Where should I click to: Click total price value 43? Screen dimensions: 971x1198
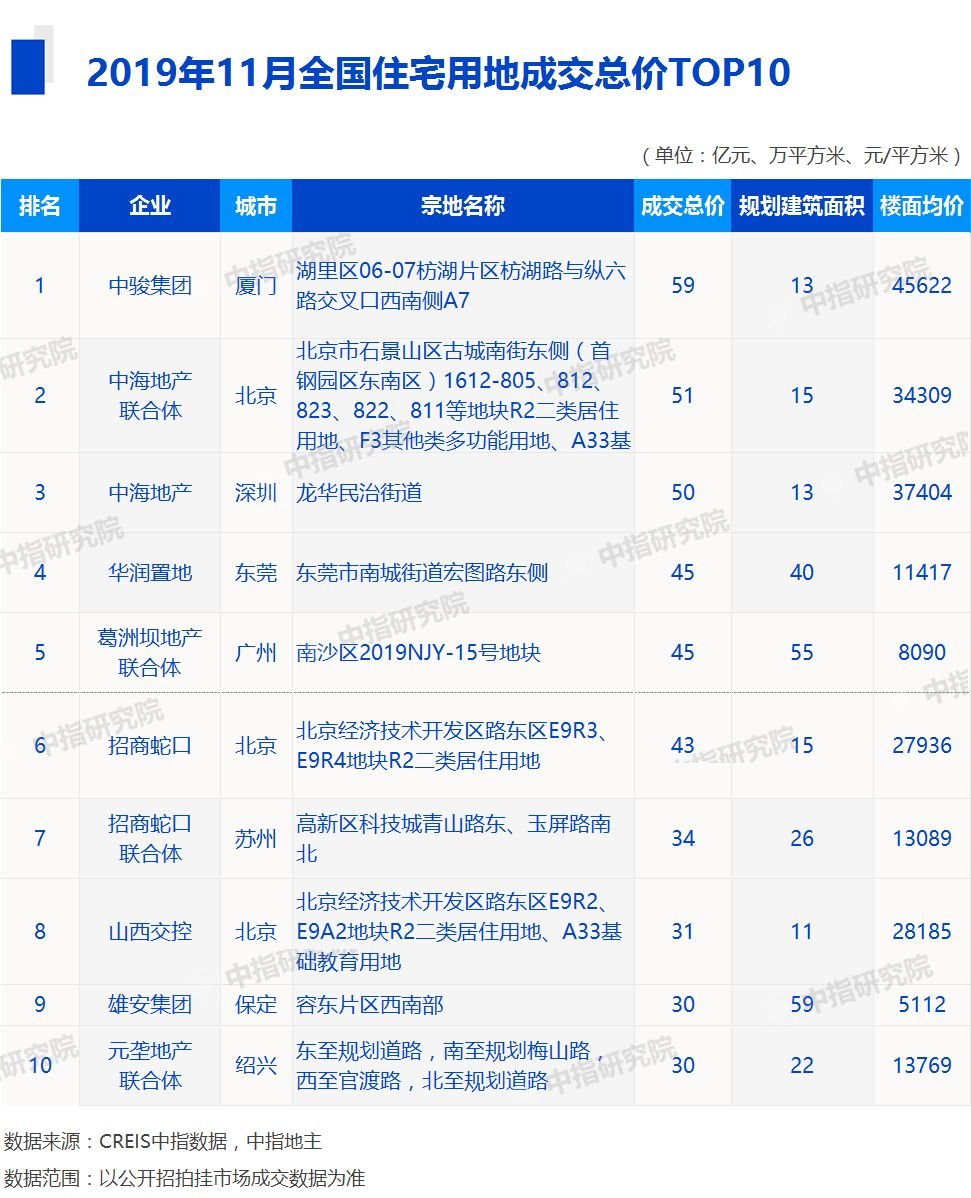(x=682, y=746)
